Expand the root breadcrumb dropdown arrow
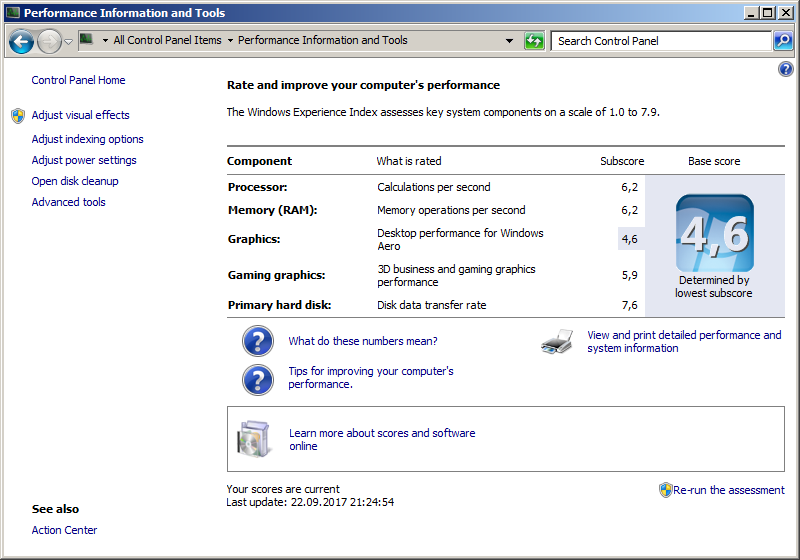The image size is (800, 560). tap(105, 40)
